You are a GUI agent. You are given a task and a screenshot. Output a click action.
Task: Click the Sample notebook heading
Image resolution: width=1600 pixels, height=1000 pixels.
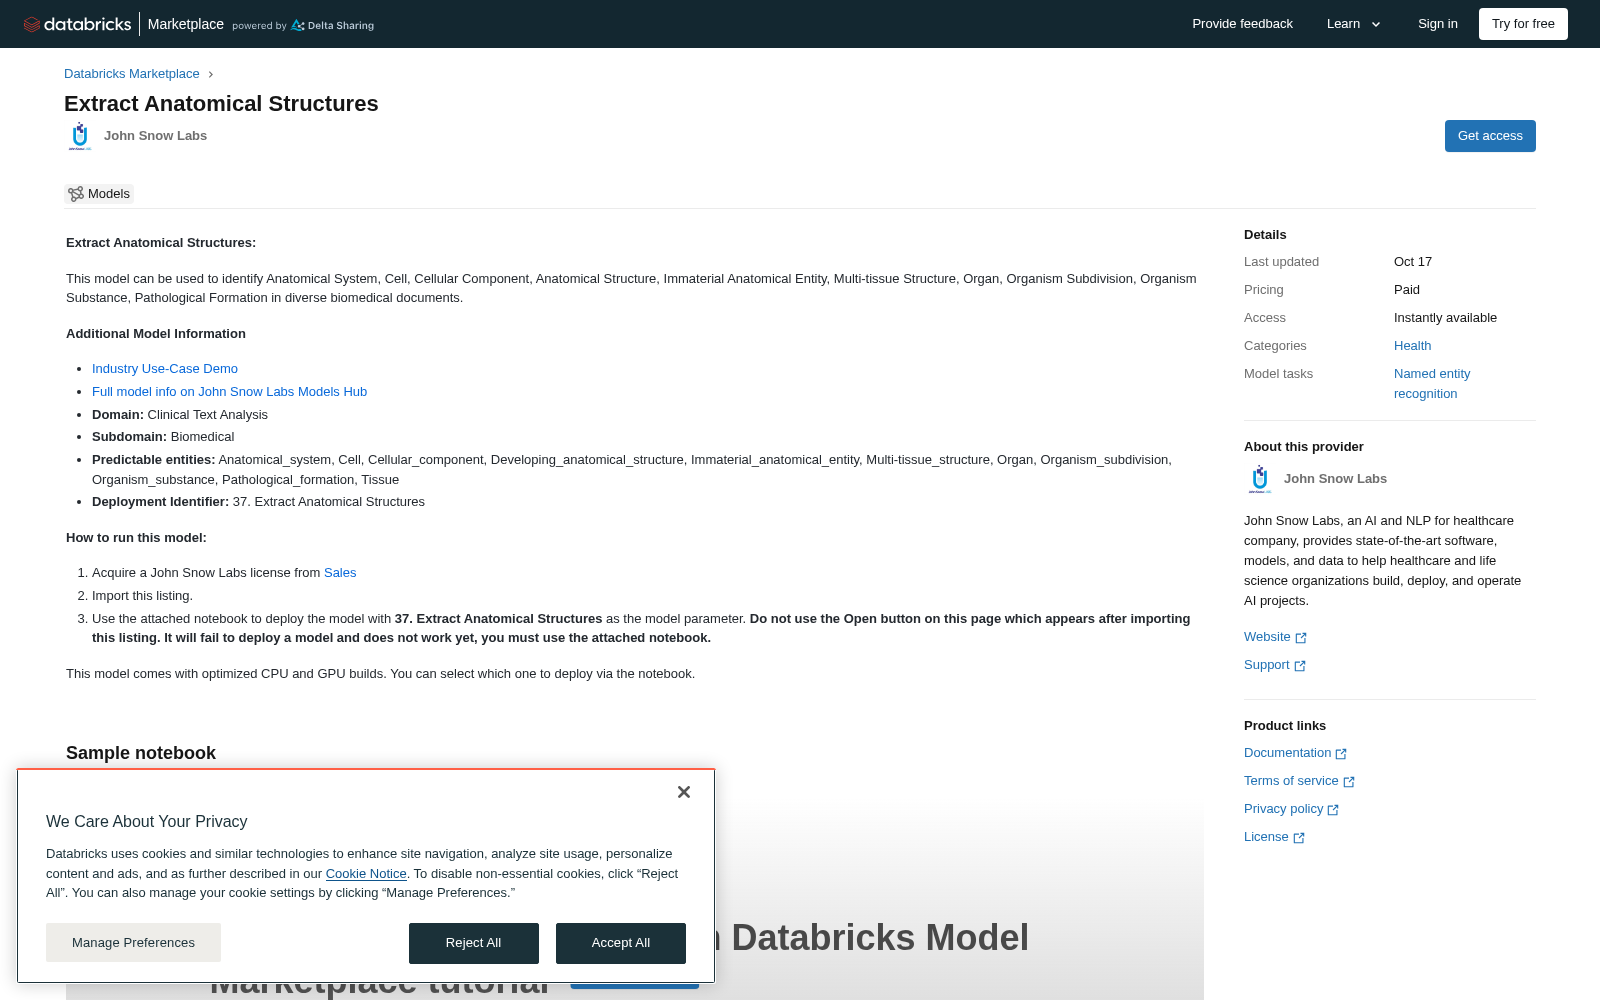tap(141, 753)
